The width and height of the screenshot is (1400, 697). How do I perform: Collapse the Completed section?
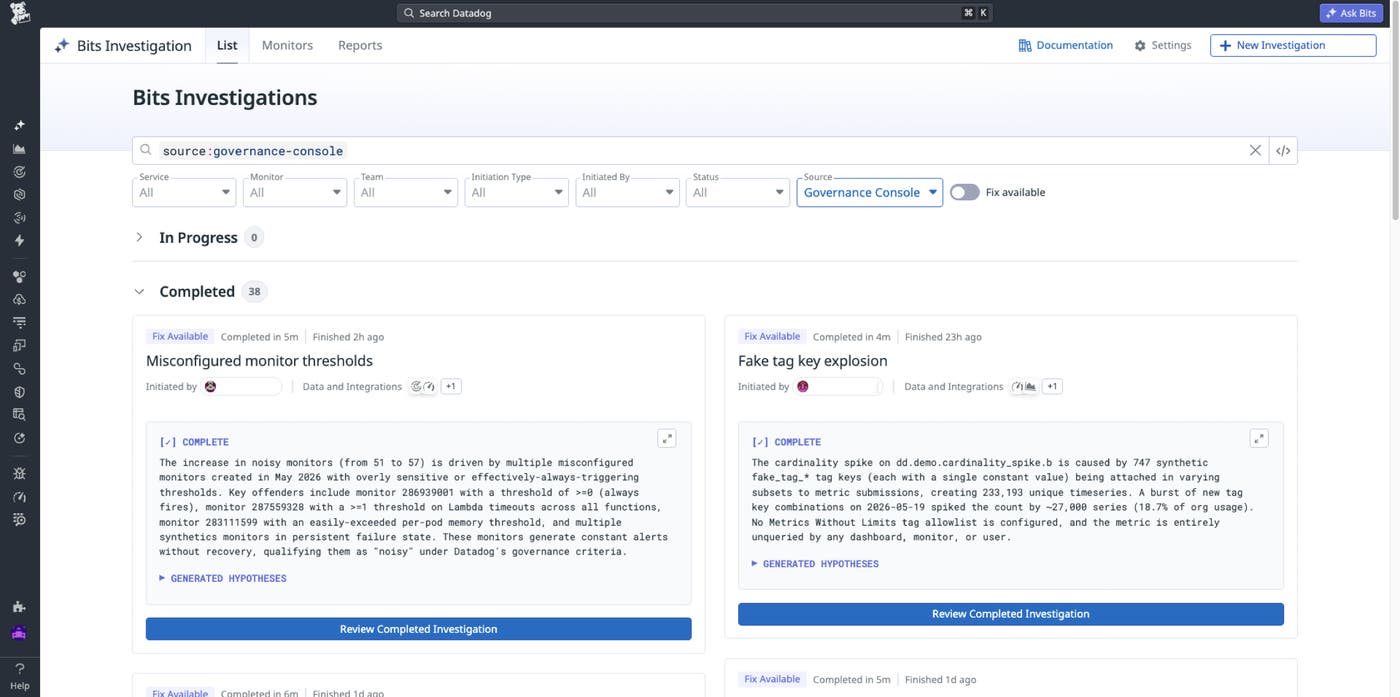(x=139, y=292)
